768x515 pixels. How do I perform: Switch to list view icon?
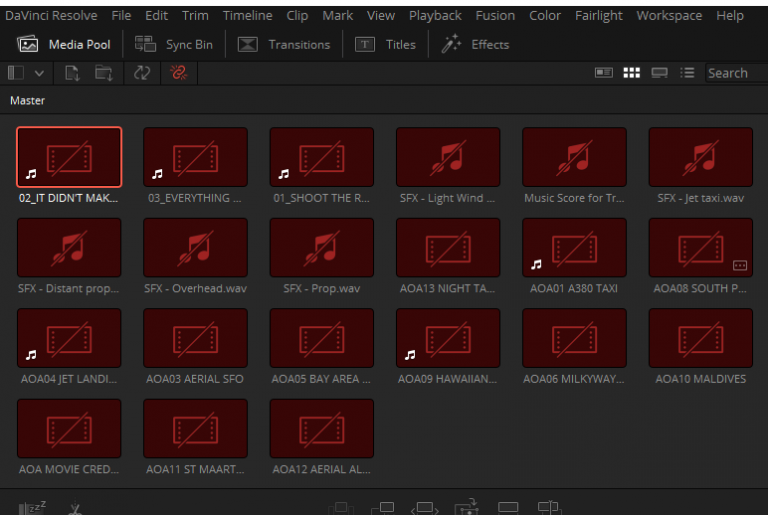coord(687,73)
